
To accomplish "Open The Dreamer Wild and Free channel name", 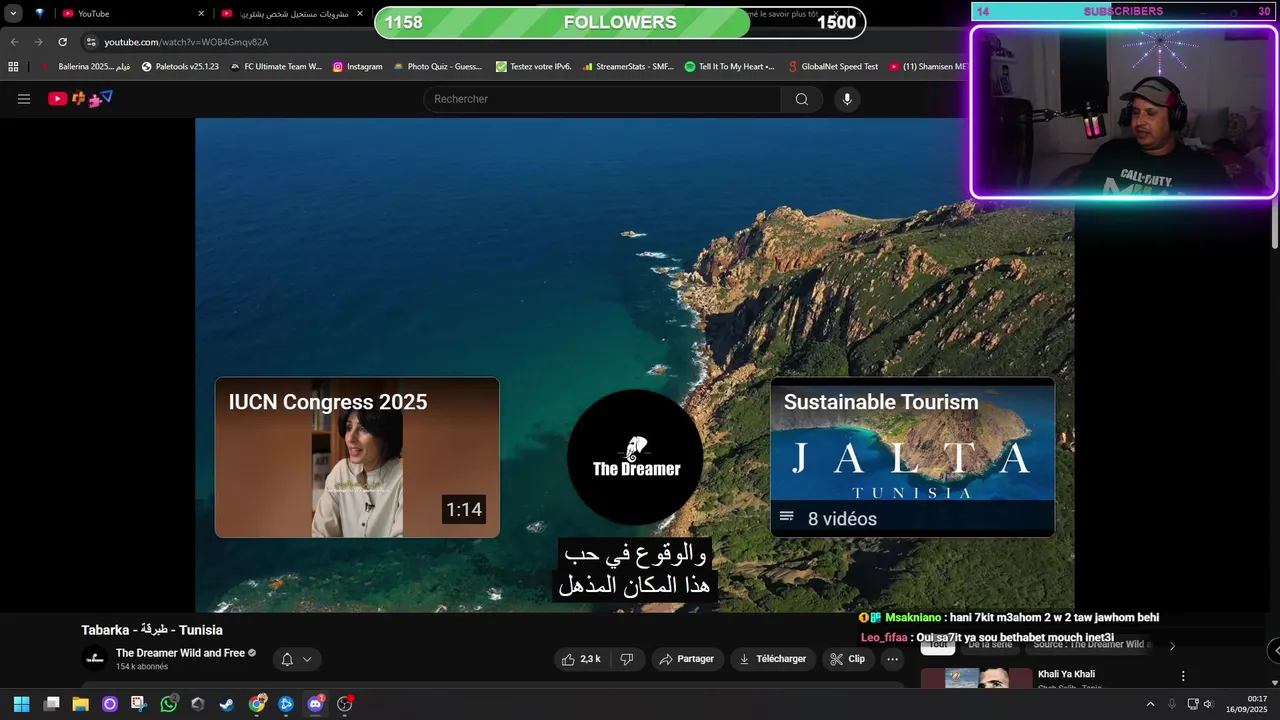I will coord(180,653).
